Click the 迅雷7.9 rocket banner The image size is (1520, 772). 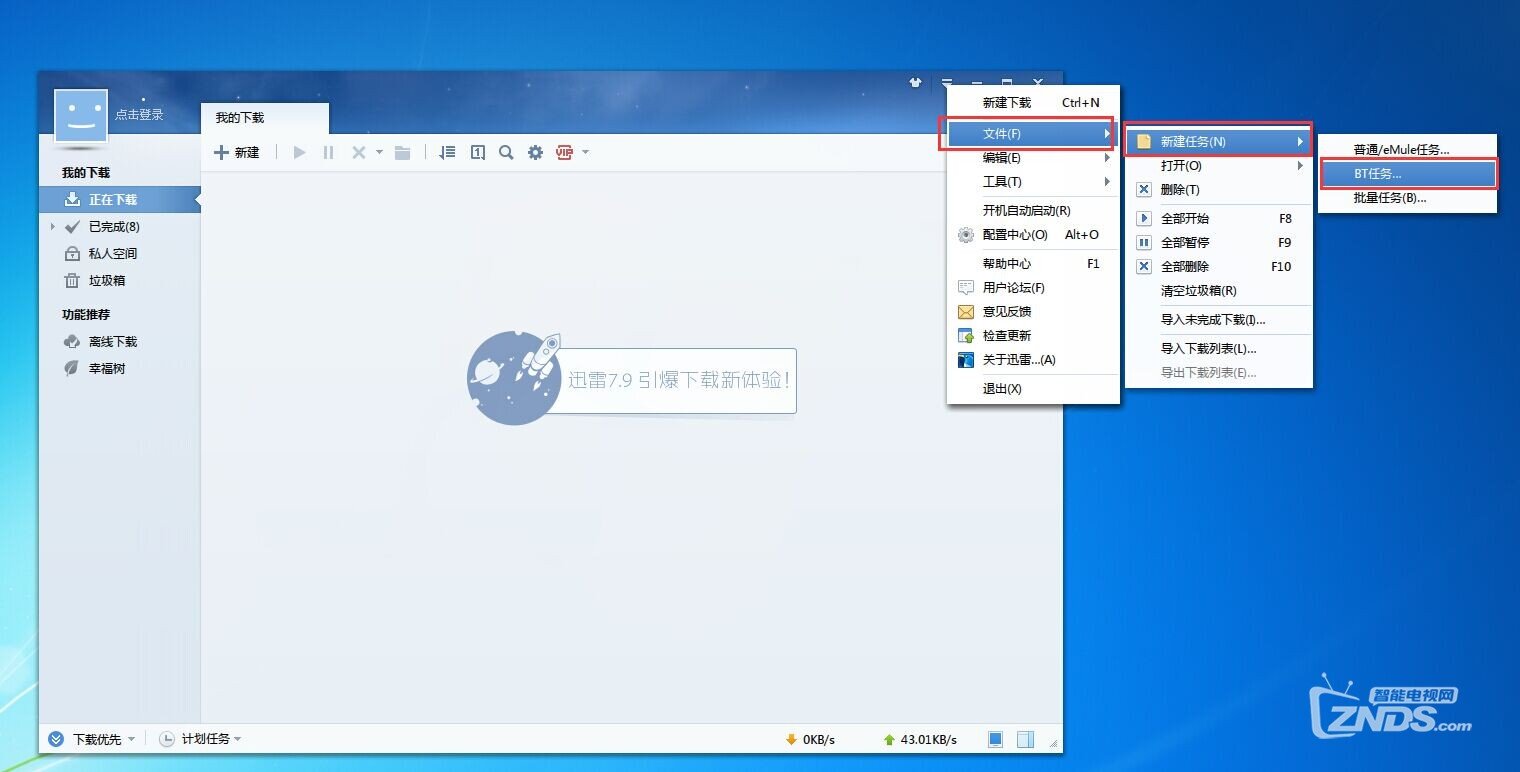click(631, 379)
